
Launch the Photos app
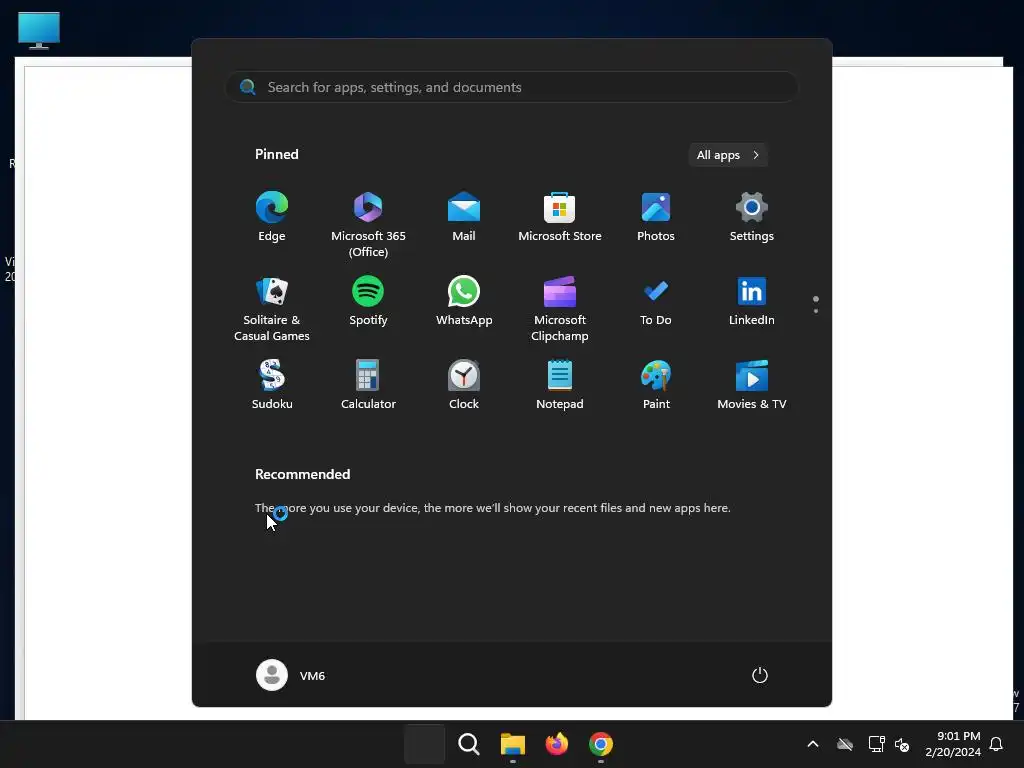pyautogui.click(x=656, y=217)
